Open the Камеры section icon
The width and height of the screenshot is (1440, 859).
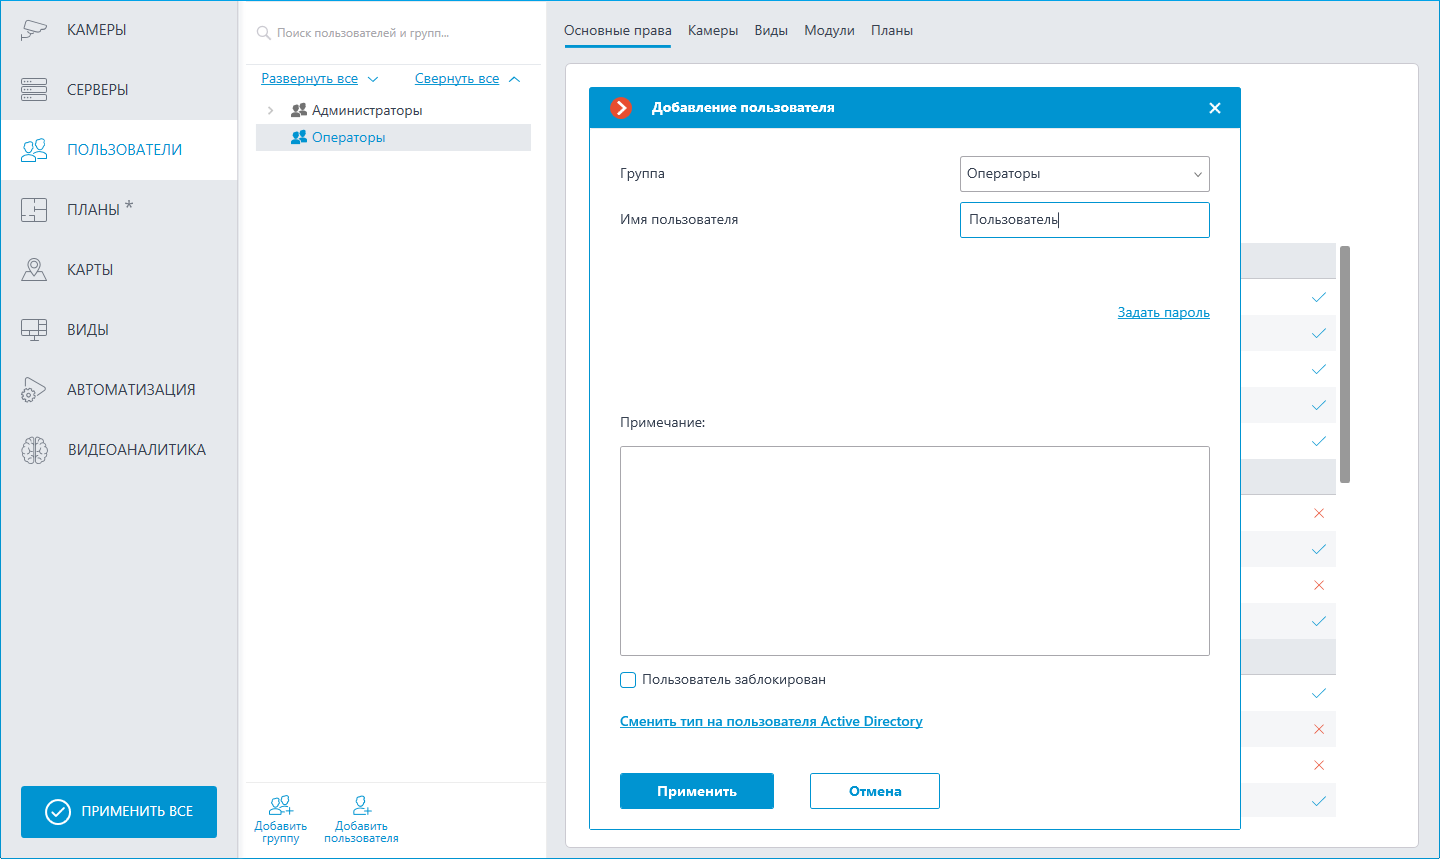point(34,29)
